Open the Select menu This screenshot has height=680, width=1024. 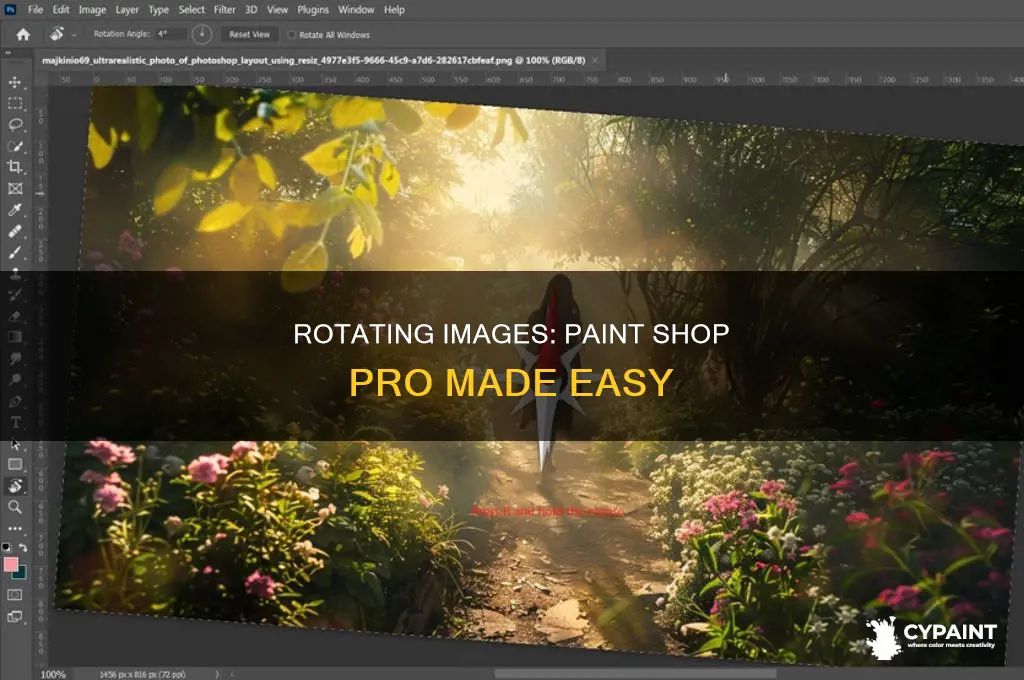[x=191, y=10]
